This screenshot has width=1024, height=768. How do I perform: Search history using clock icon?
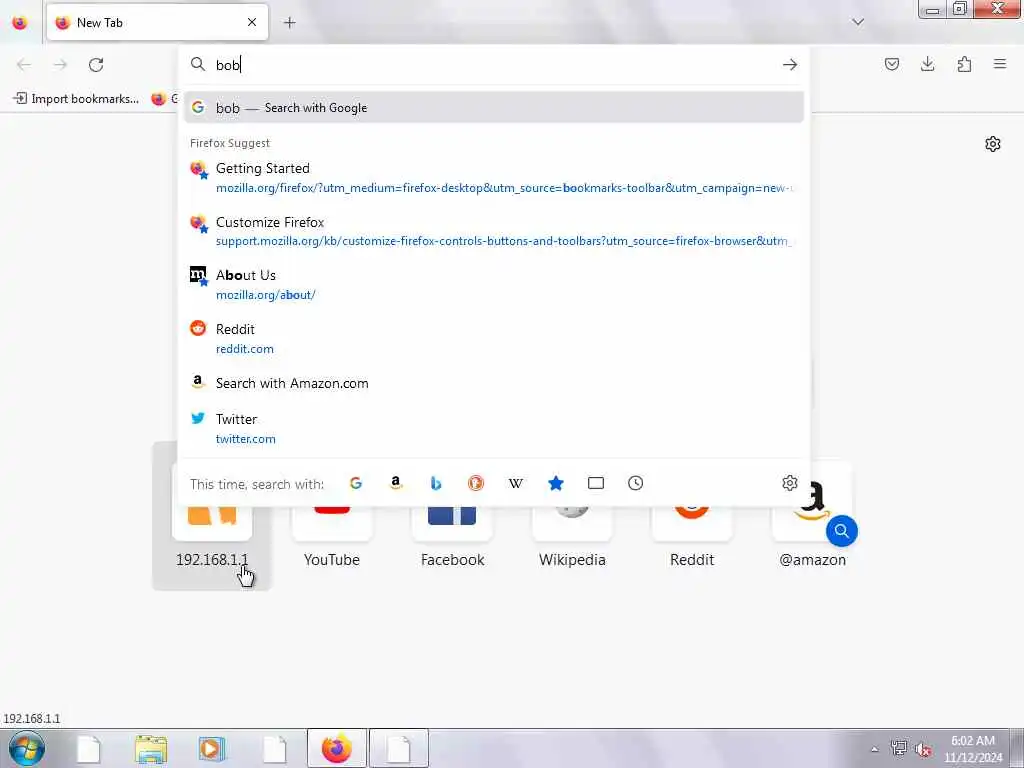click(635, 483)
